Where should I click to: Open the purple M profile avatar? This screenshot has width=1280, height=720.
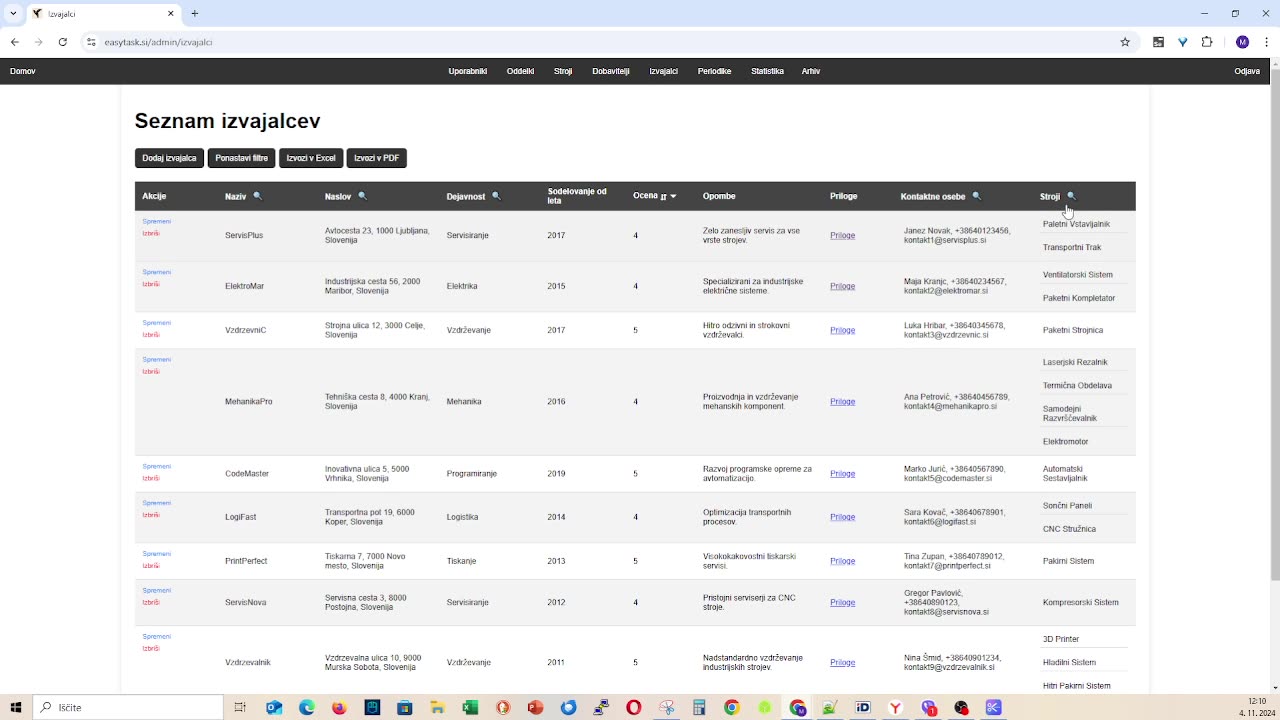[x=1242, y=42]
